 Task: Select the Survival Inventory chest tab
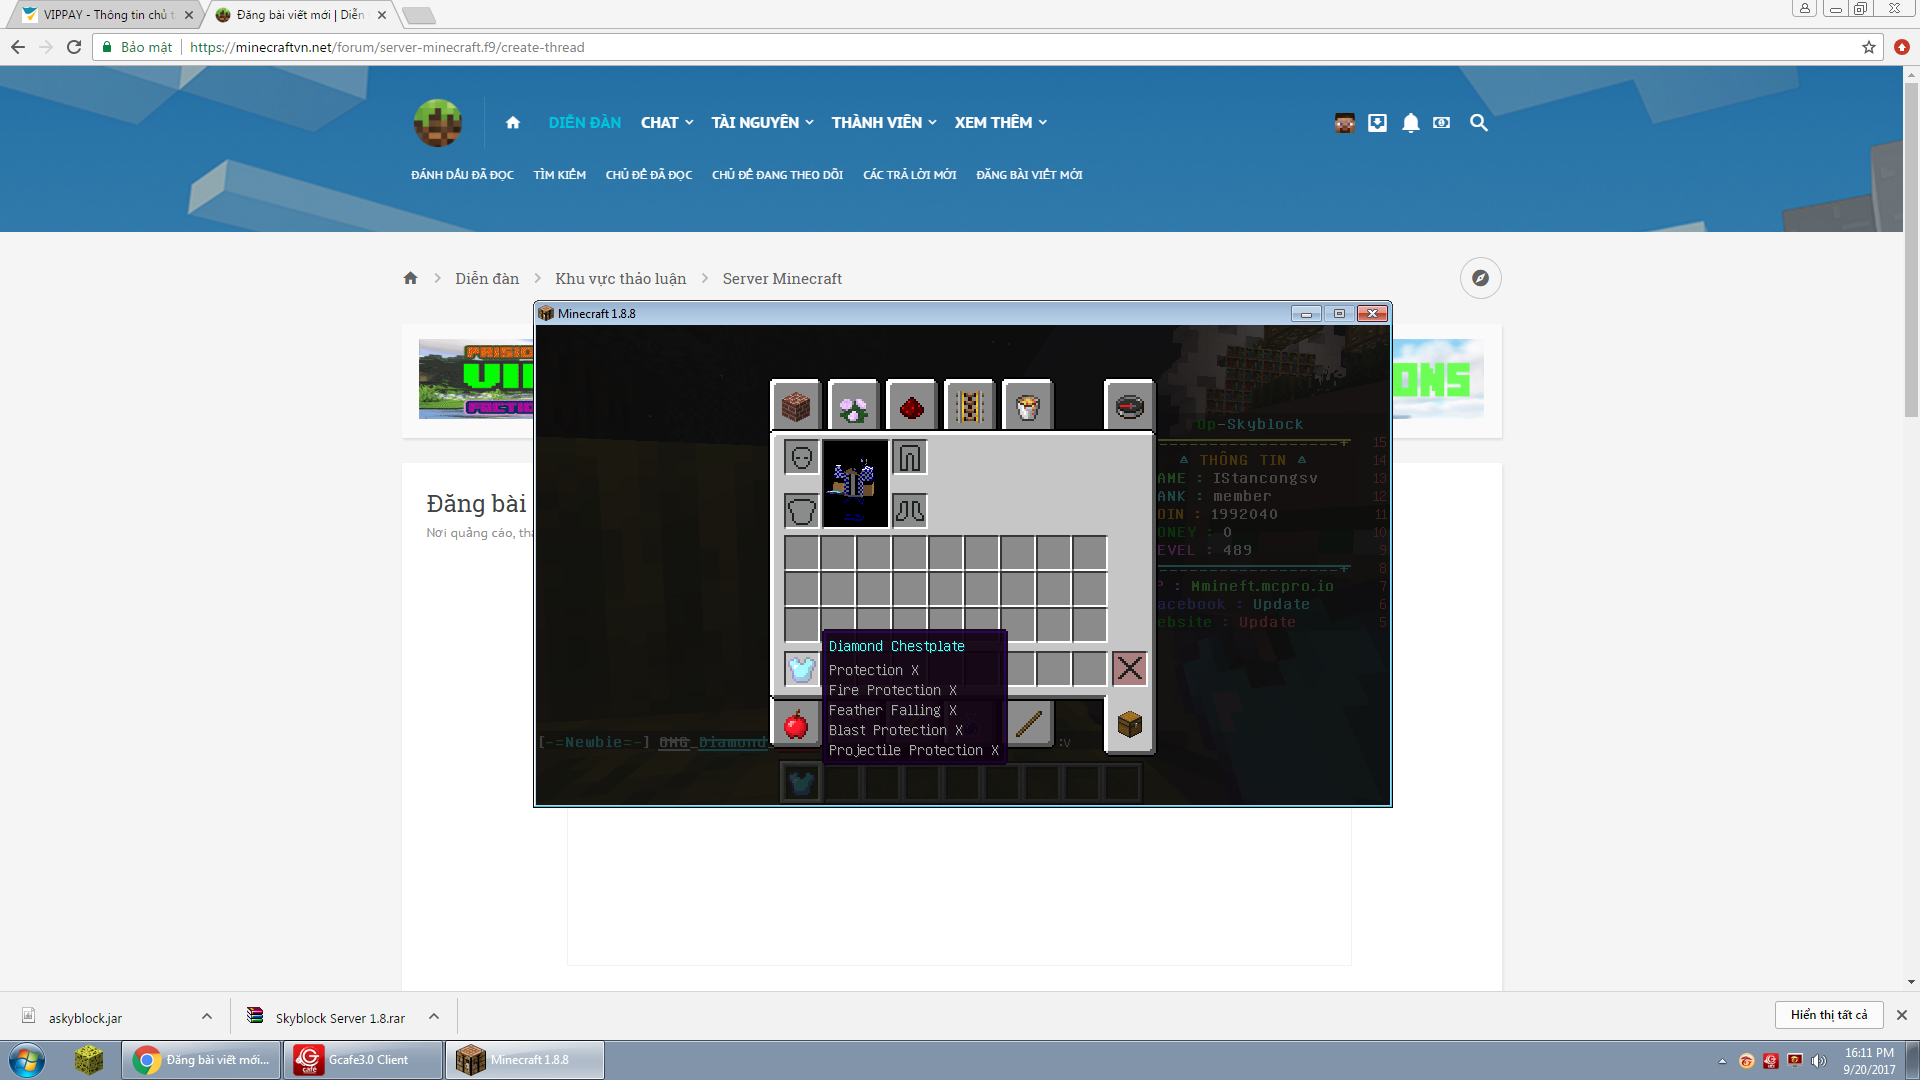tap(1129, 724)
